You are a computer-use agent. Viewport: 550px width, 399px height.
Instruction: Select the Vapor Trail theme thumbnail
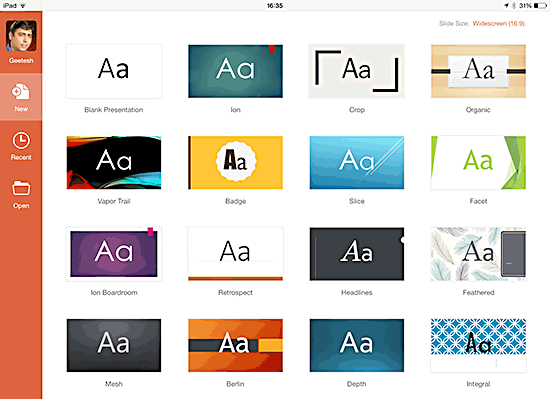[114, 163]
